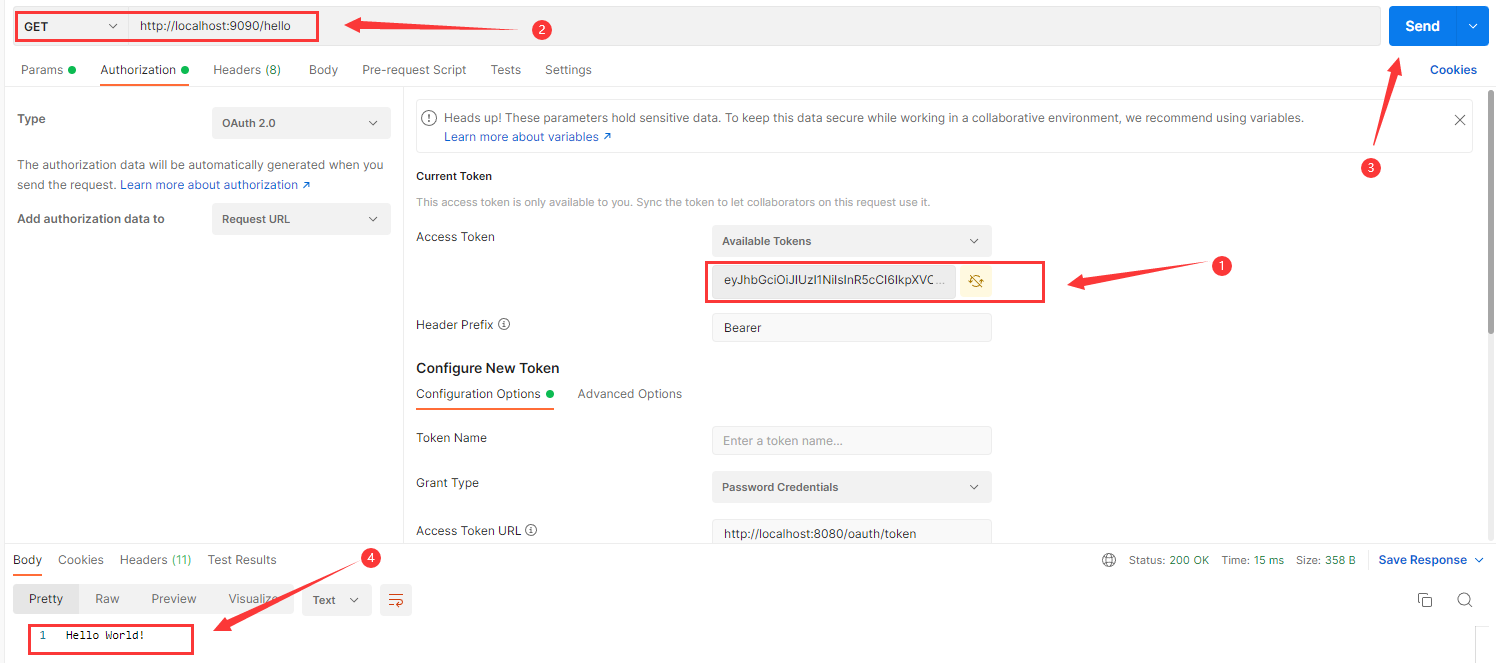Click the Heads up info icon
1496x663 pixels.
pyautogui.click(x=429, y=118)
